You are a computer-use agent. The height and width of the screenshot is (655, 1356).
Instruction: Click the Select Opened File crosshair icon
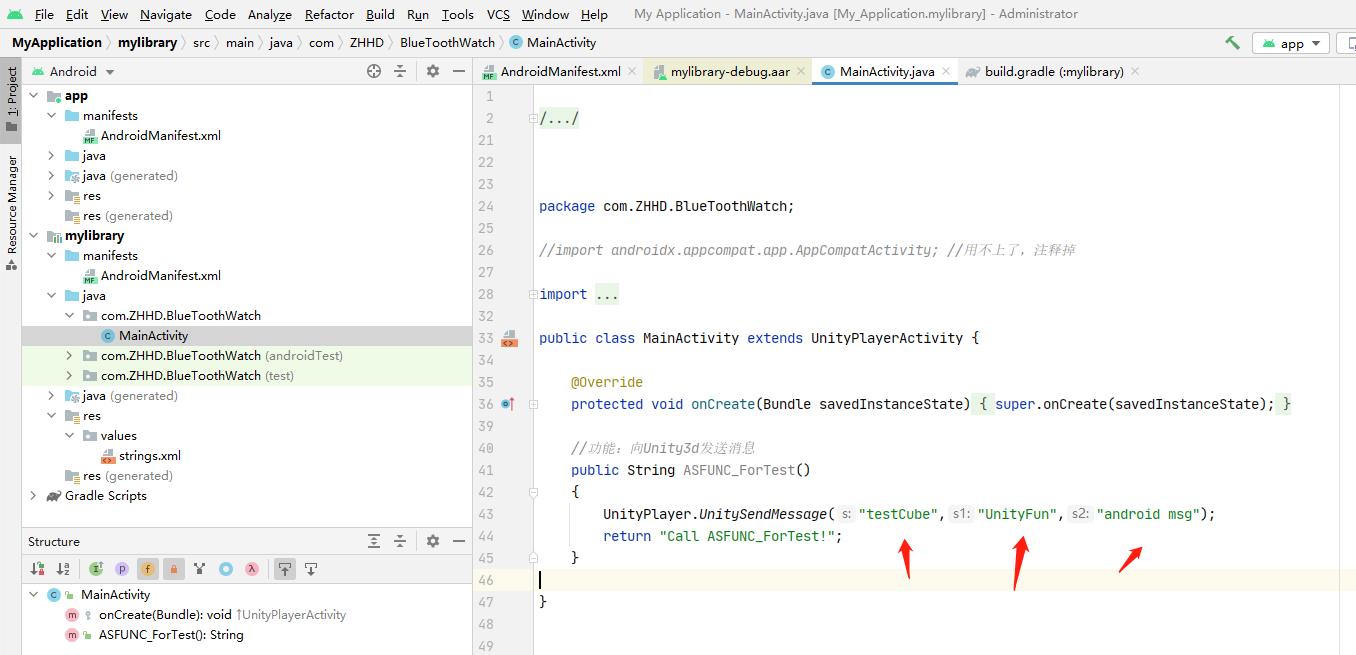(x=374, y=71)
